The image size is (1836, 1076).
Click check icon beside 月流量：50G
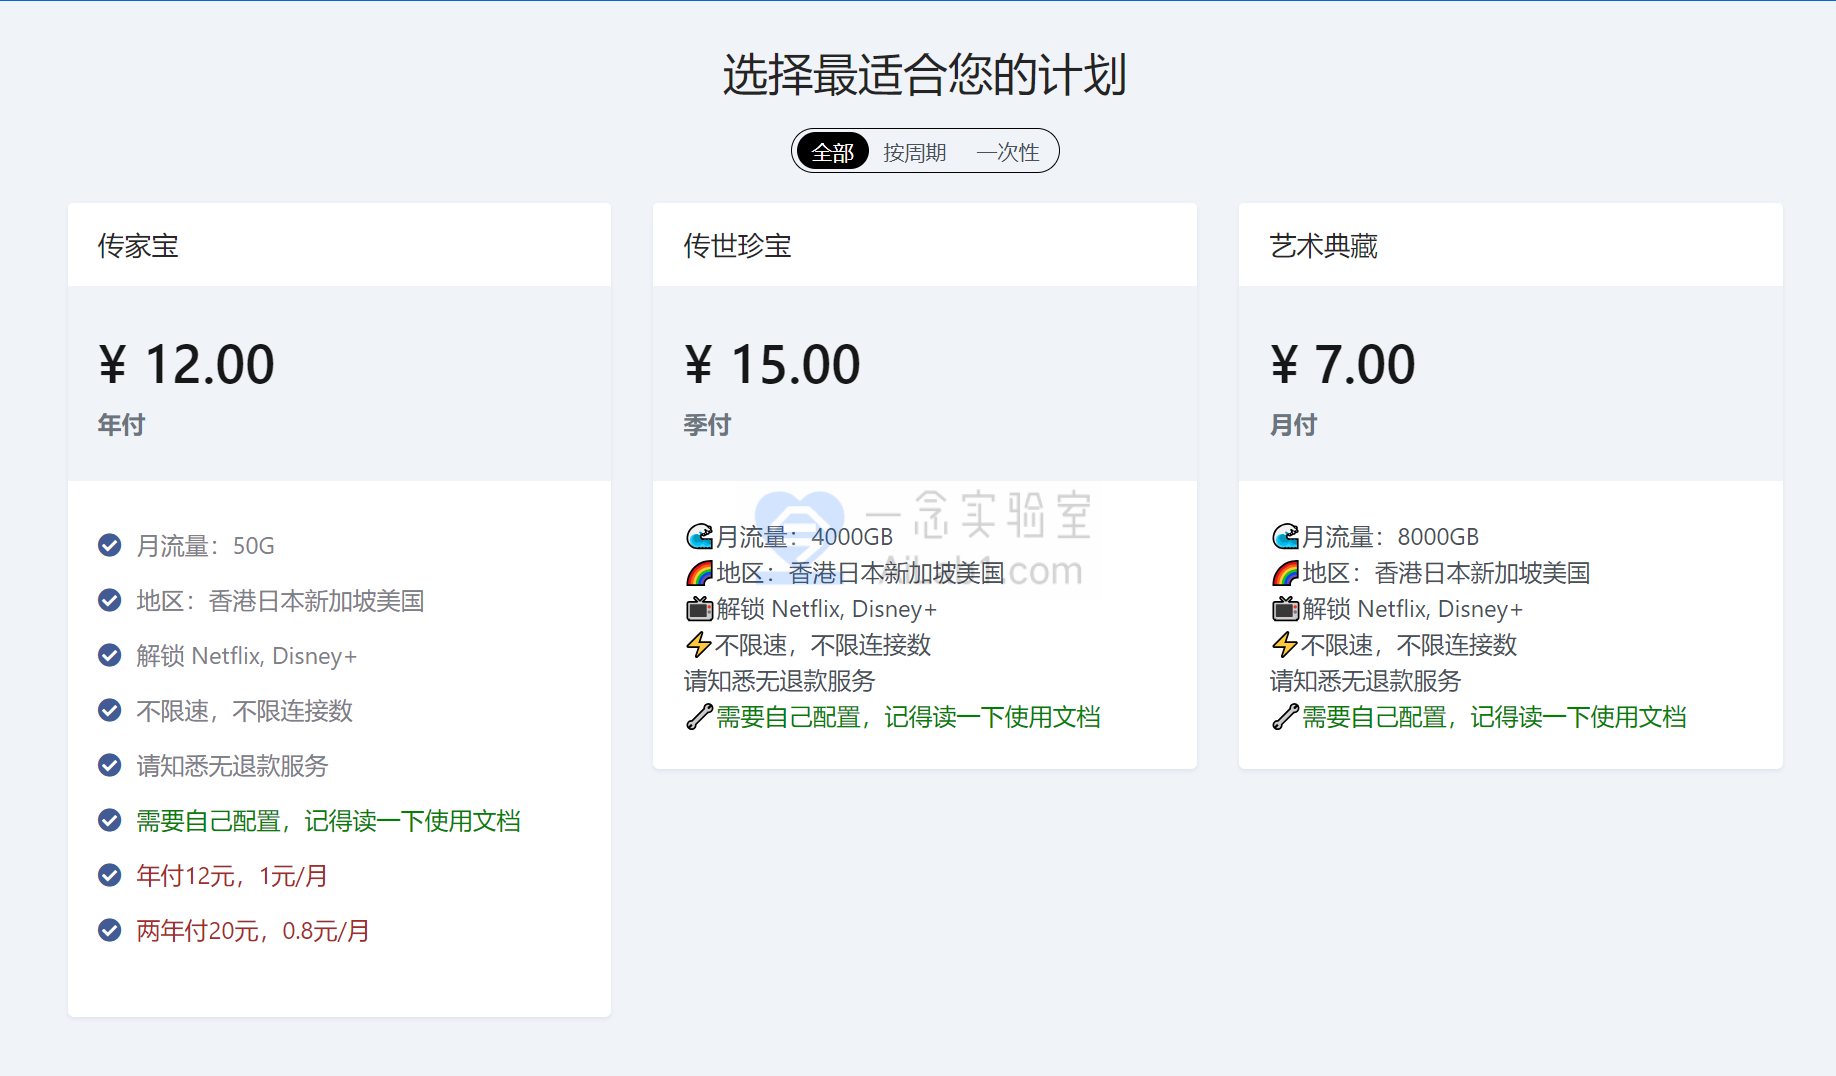tap(110, 545)
